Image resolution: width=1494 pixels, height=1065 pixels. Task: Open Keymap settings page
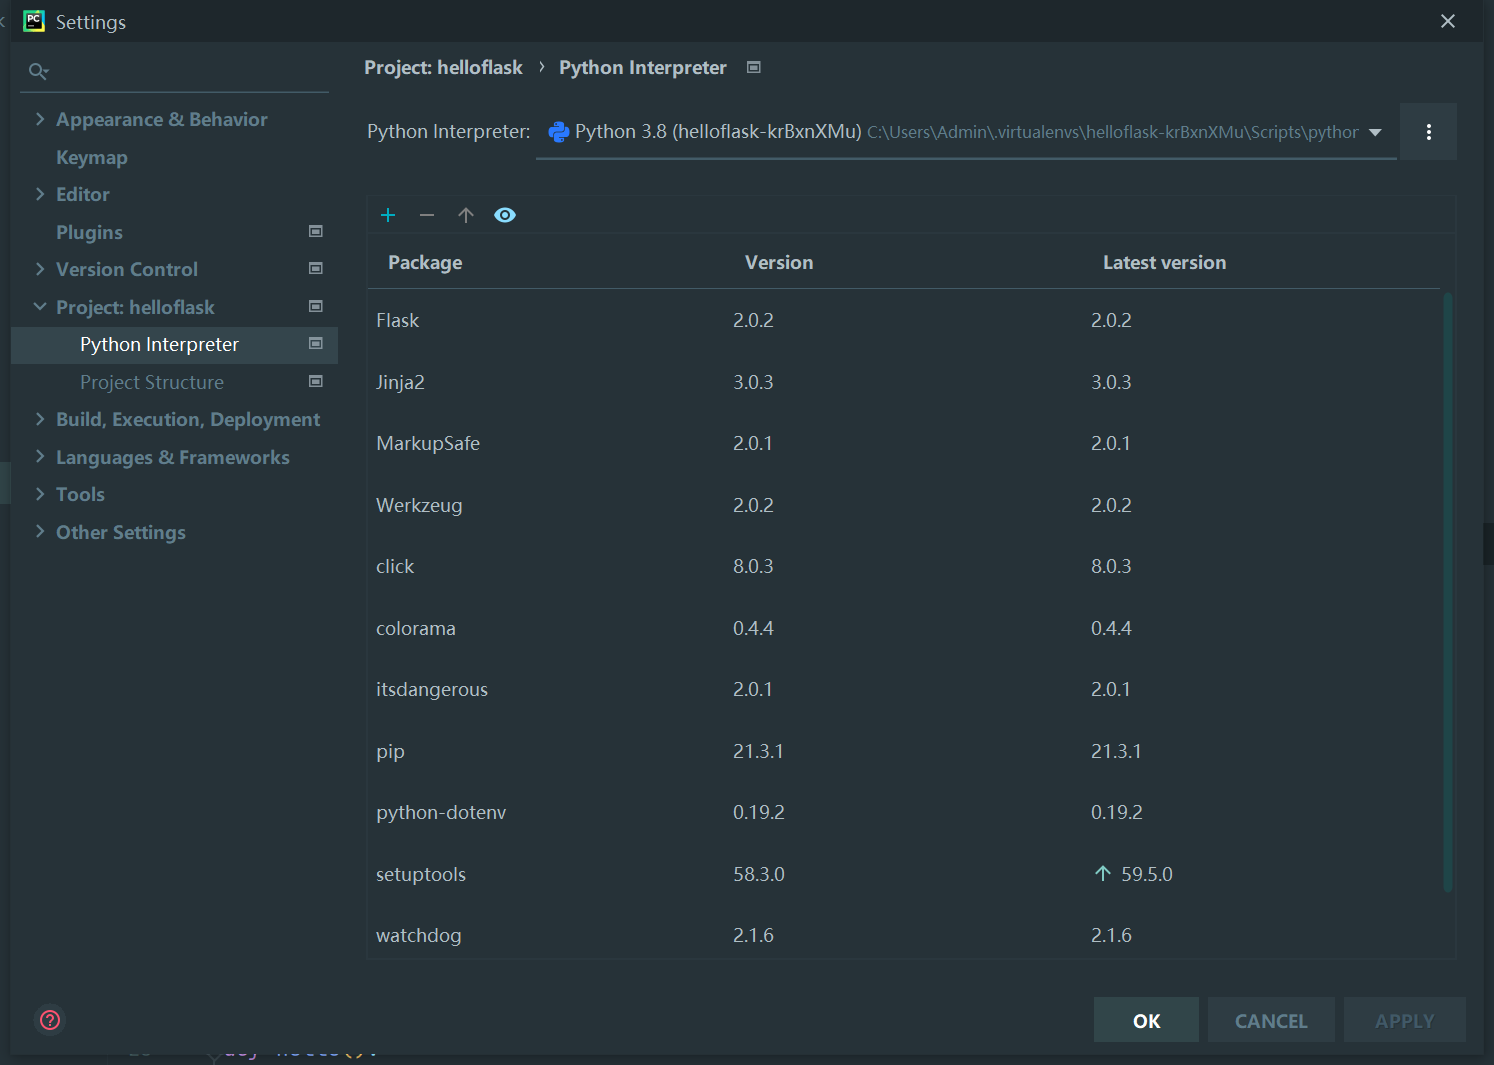pyautogui.click(x=92, y=157)
